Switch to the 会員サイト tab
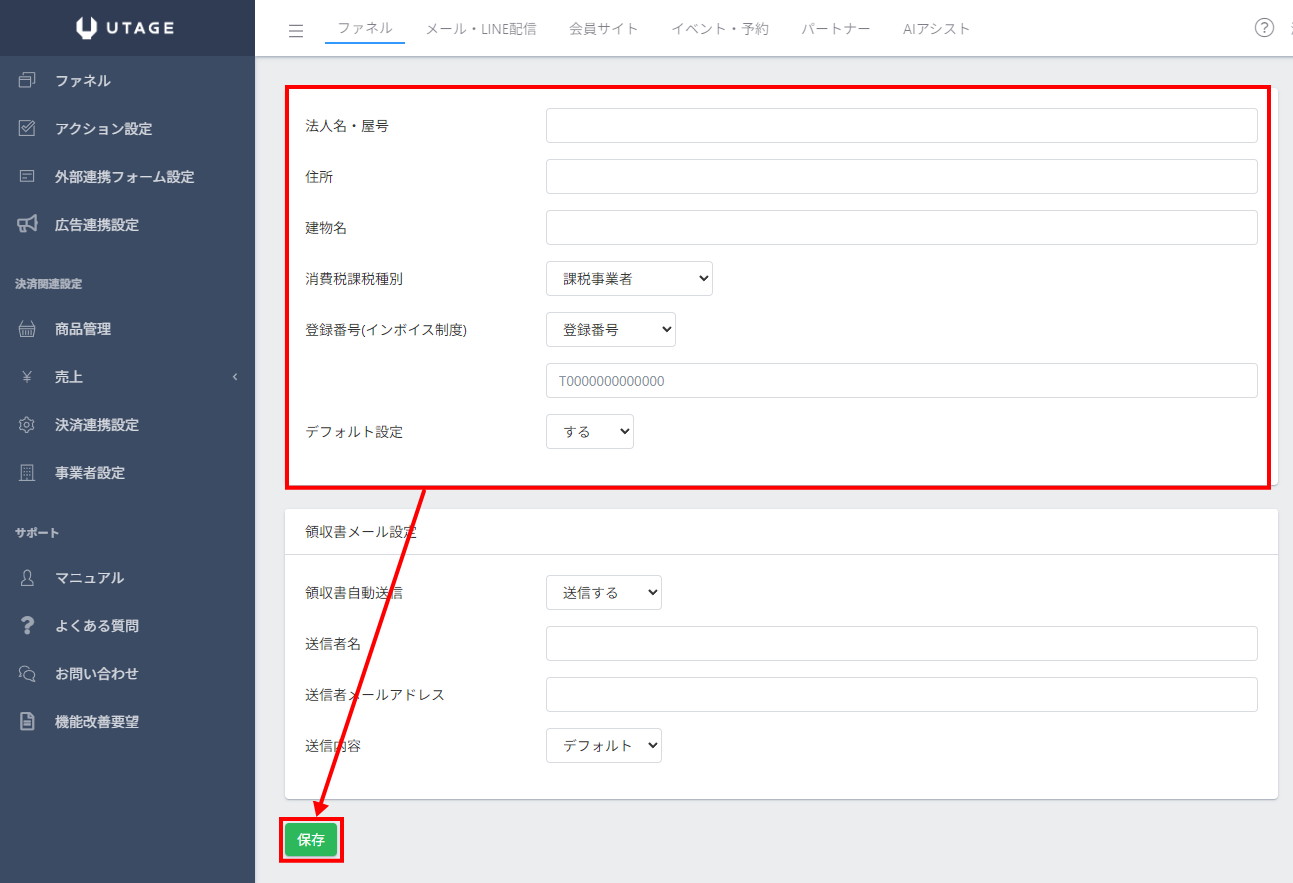 tap(603, 29)
